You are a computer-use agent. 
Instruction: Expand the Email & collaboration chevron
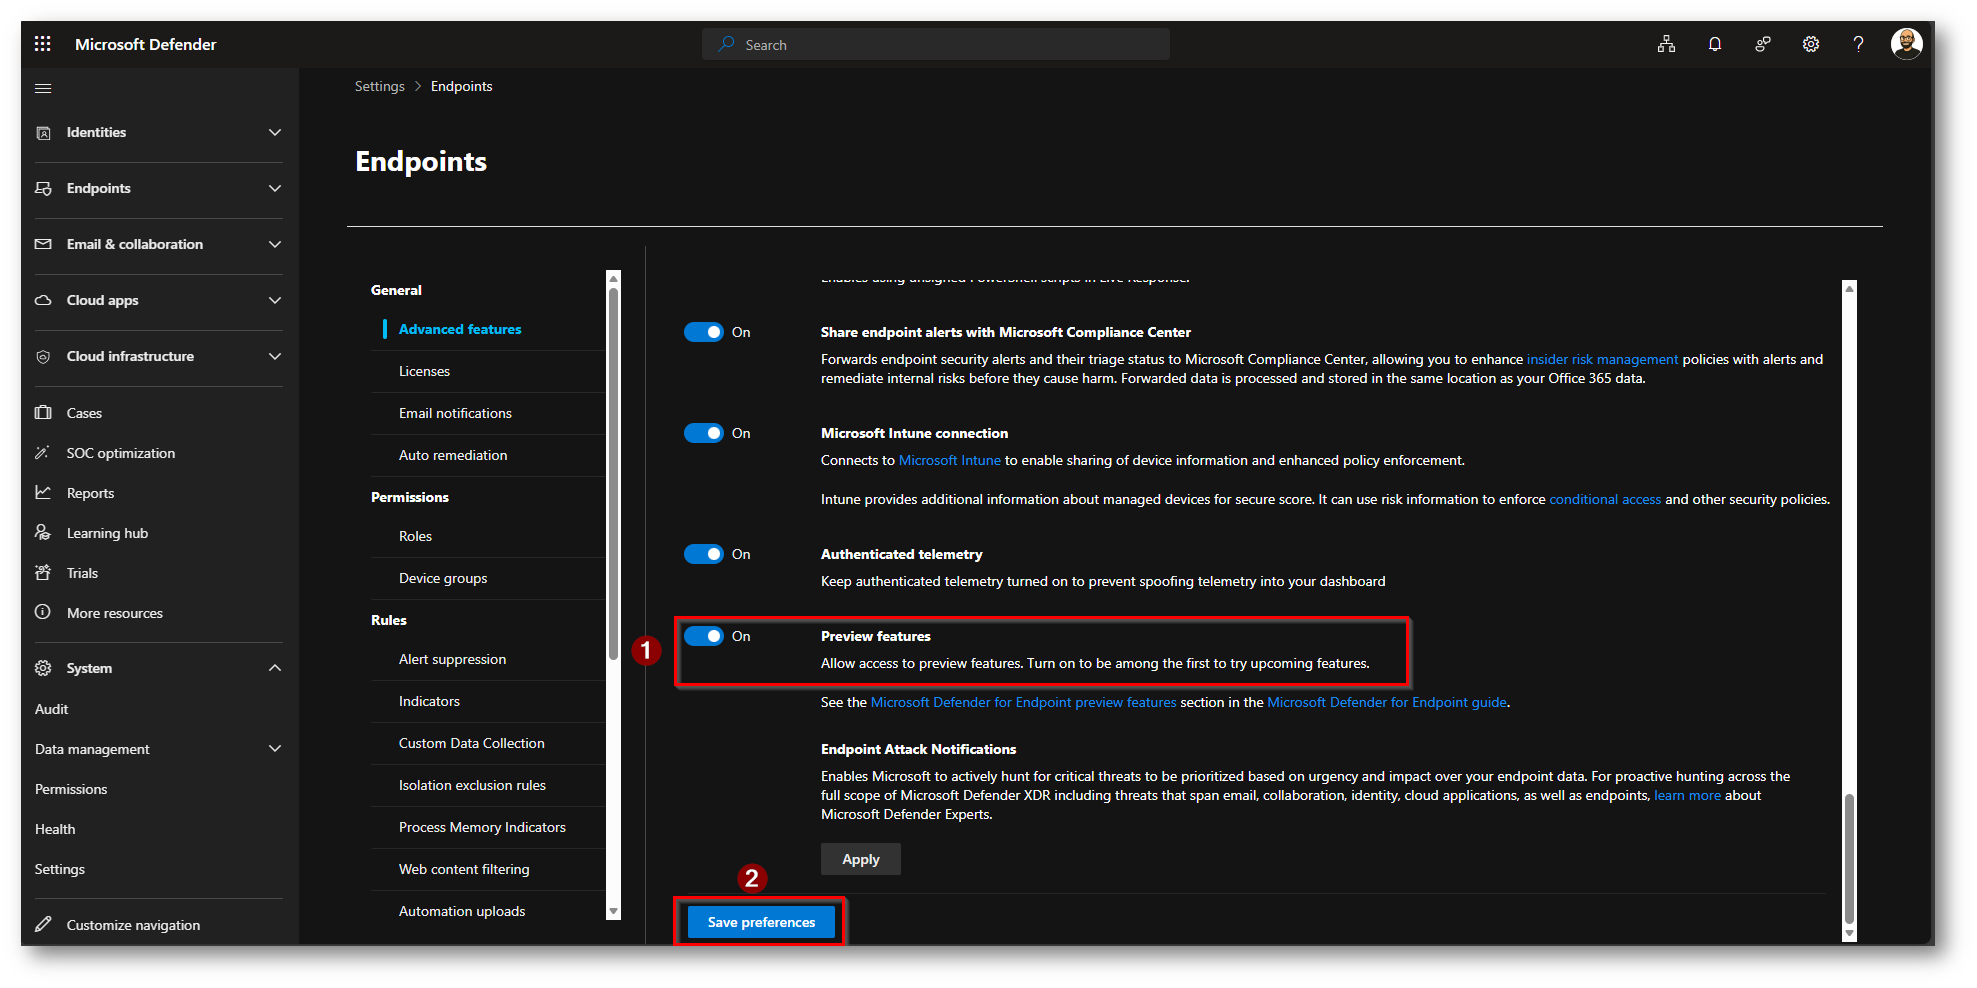tap(275, 245)
